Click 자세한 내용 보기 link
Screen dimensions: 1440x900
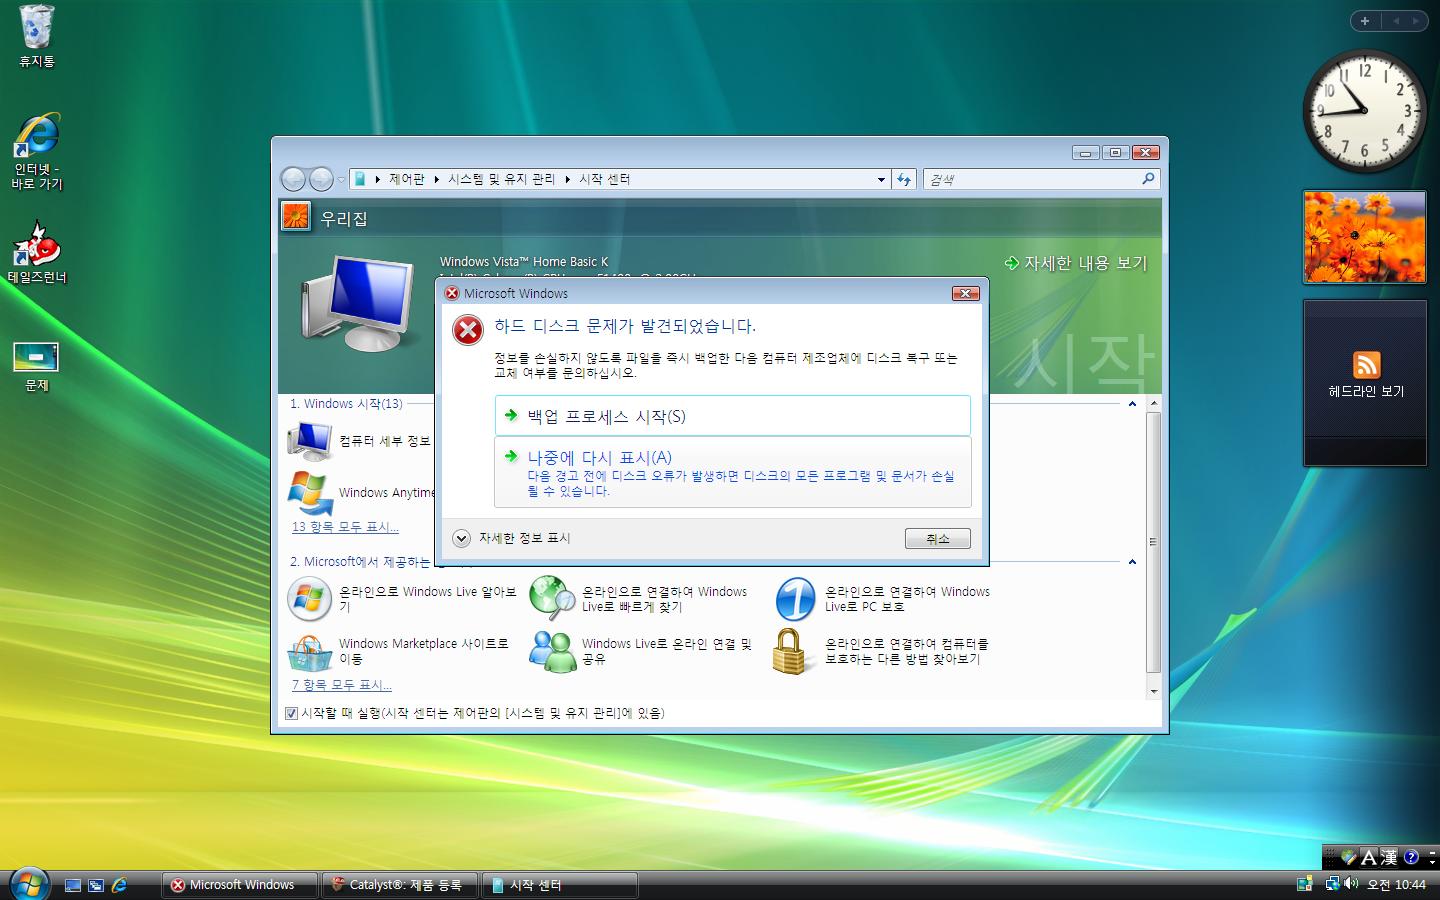(x=1076, y=263)
